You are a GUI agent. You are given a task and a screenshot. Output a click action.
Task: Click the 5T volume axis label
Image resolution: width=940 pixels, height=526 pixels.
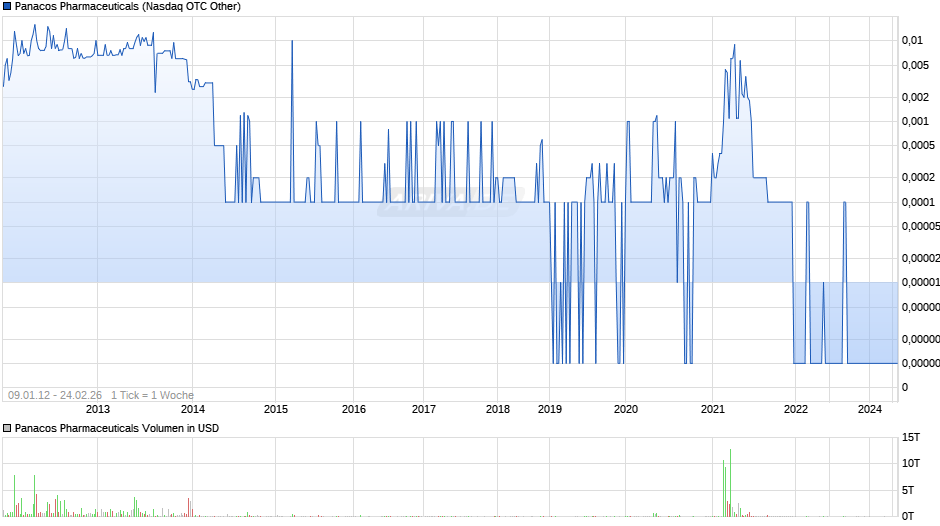tap(908, 490)
